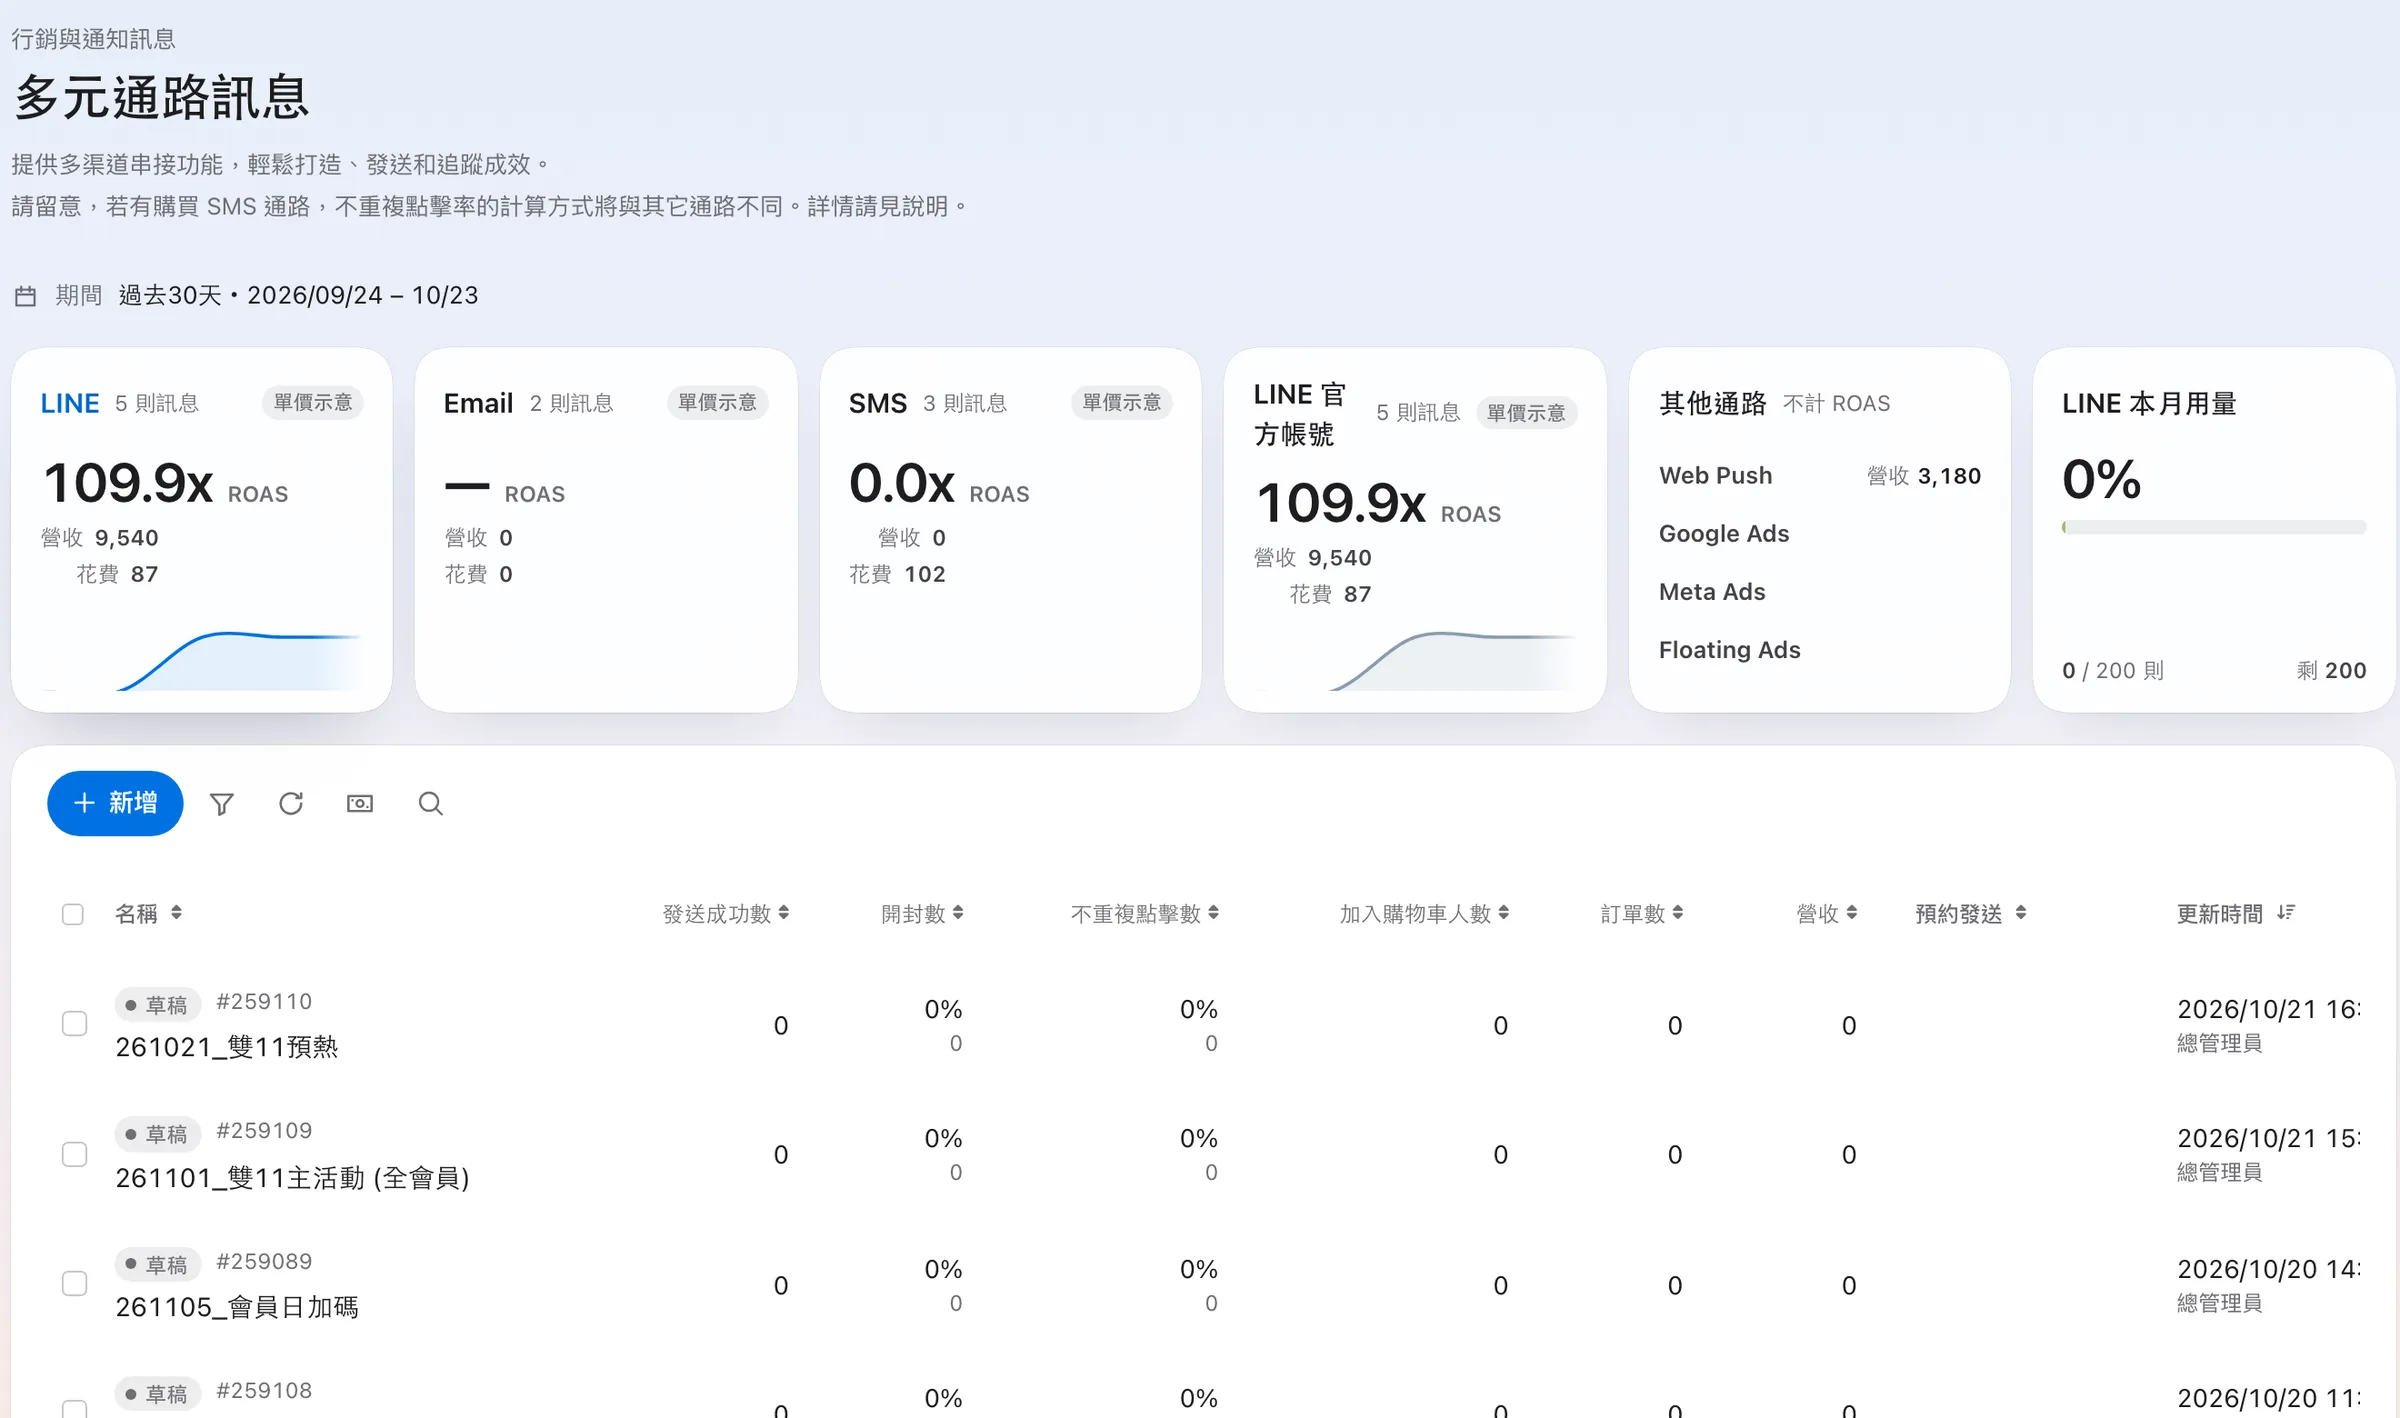The width and height of the screenshot is (2400, 1418).
Task: Click the cost display banknote icon
Action: click(360, 804)
